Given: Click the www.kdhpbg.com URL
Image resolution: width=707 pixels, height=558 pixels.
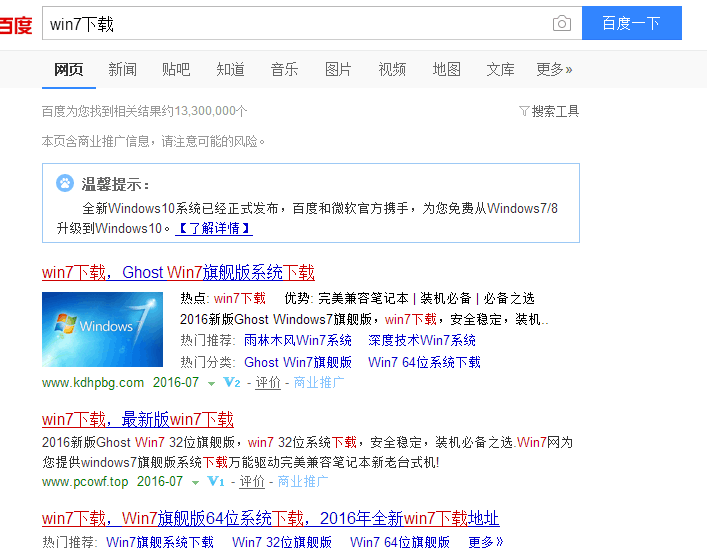Looking at the screenshot, I should click(93, 383).
